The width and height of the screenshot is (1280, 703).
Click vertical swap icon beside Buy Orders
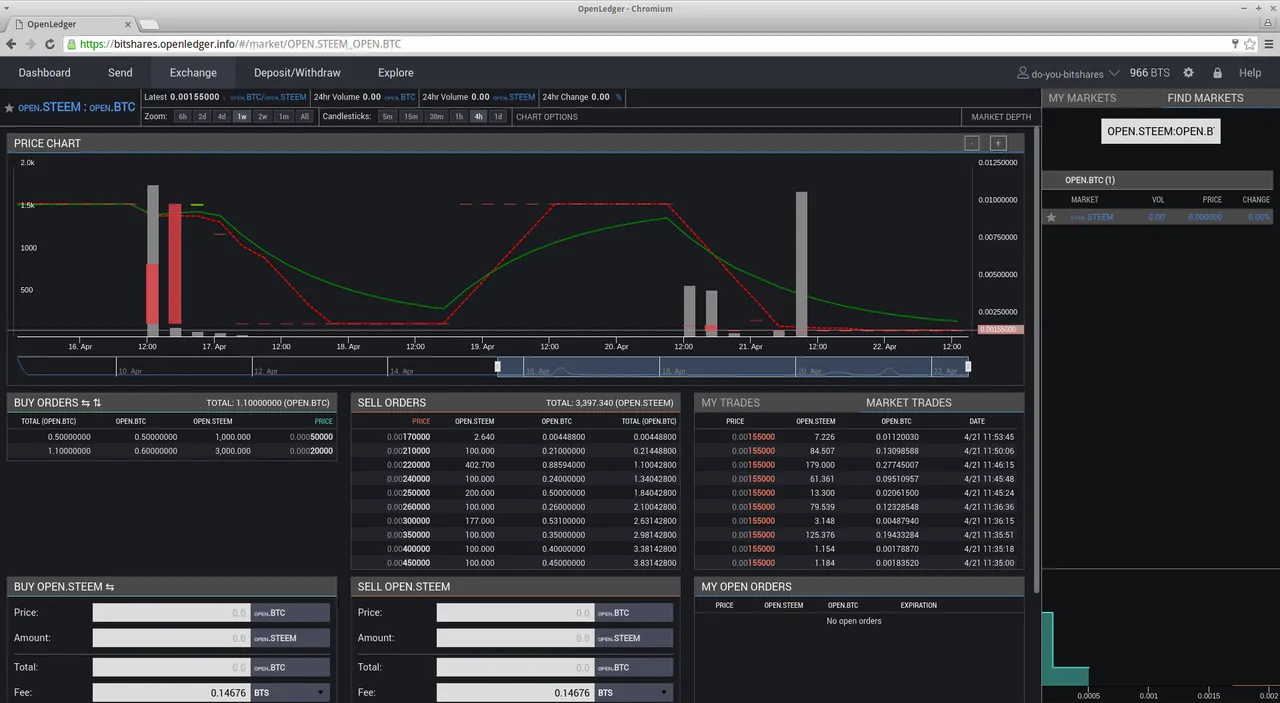coord(97,403)
